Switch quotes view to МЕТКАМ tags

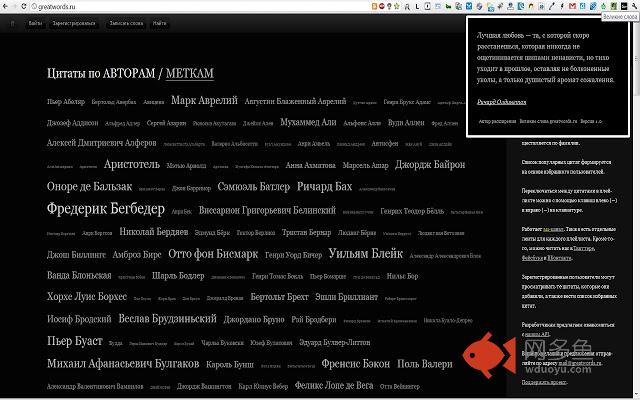point(190,73)
